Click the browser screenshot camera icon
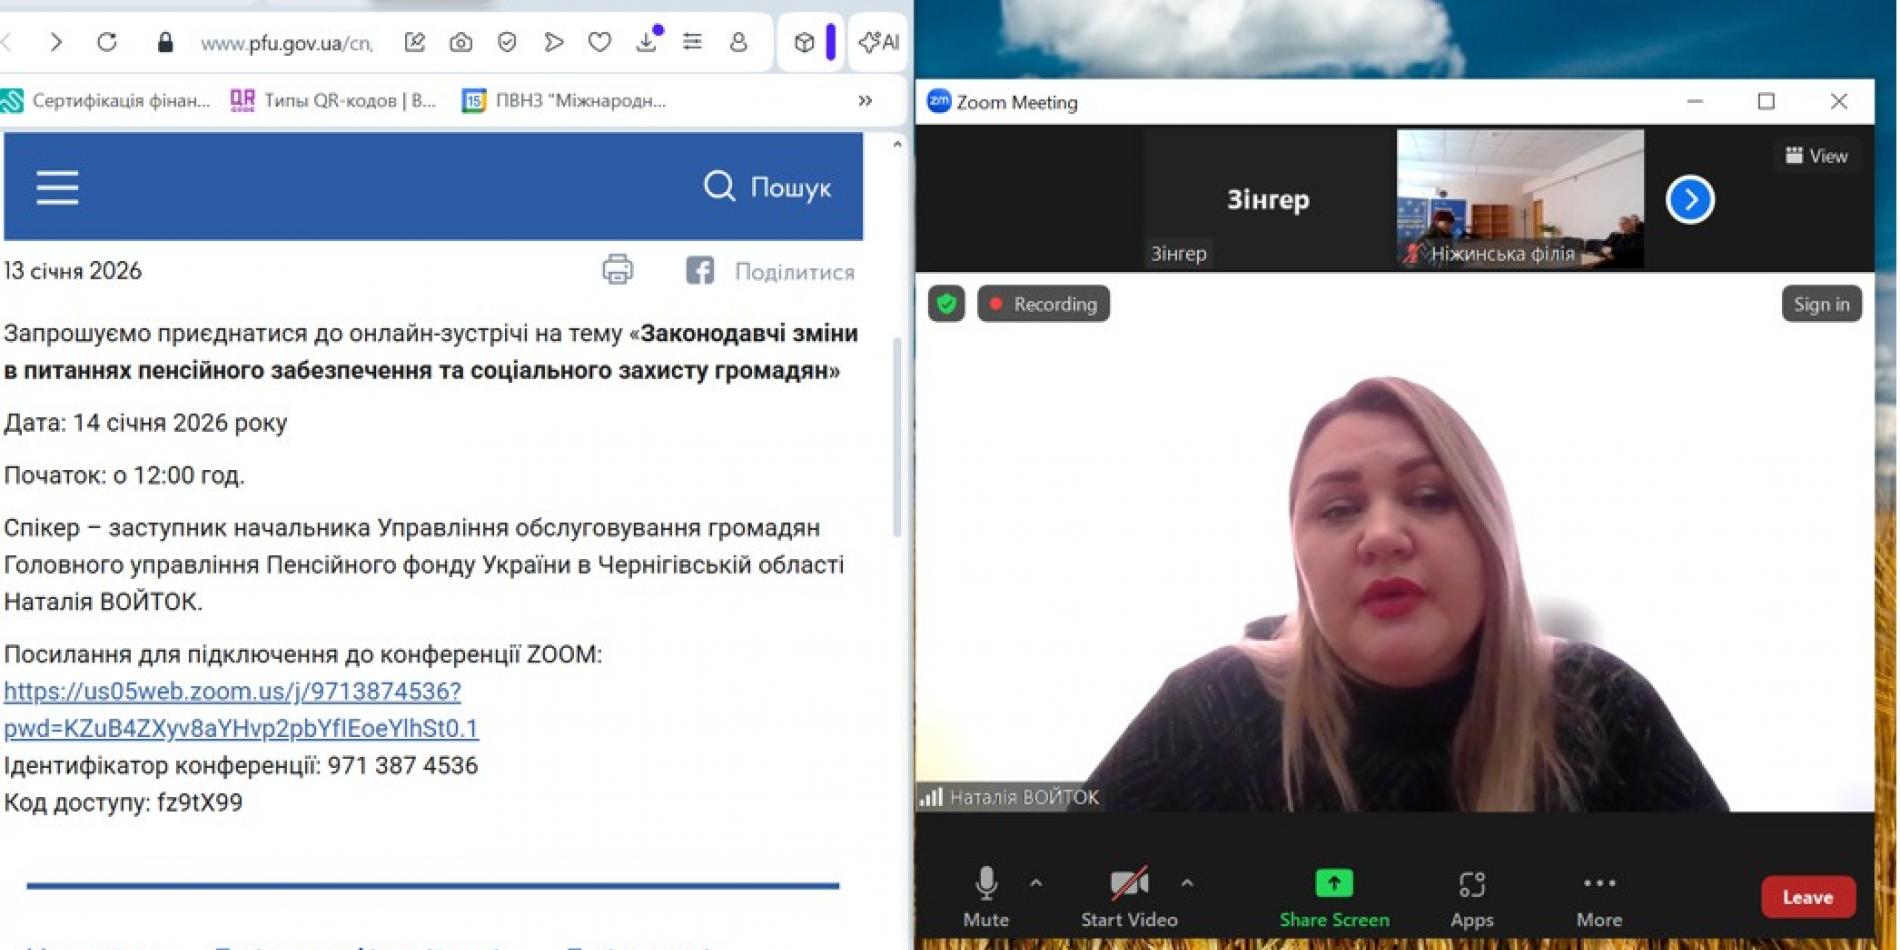This screenshot has height=950, width=1900. pos(459,43)
